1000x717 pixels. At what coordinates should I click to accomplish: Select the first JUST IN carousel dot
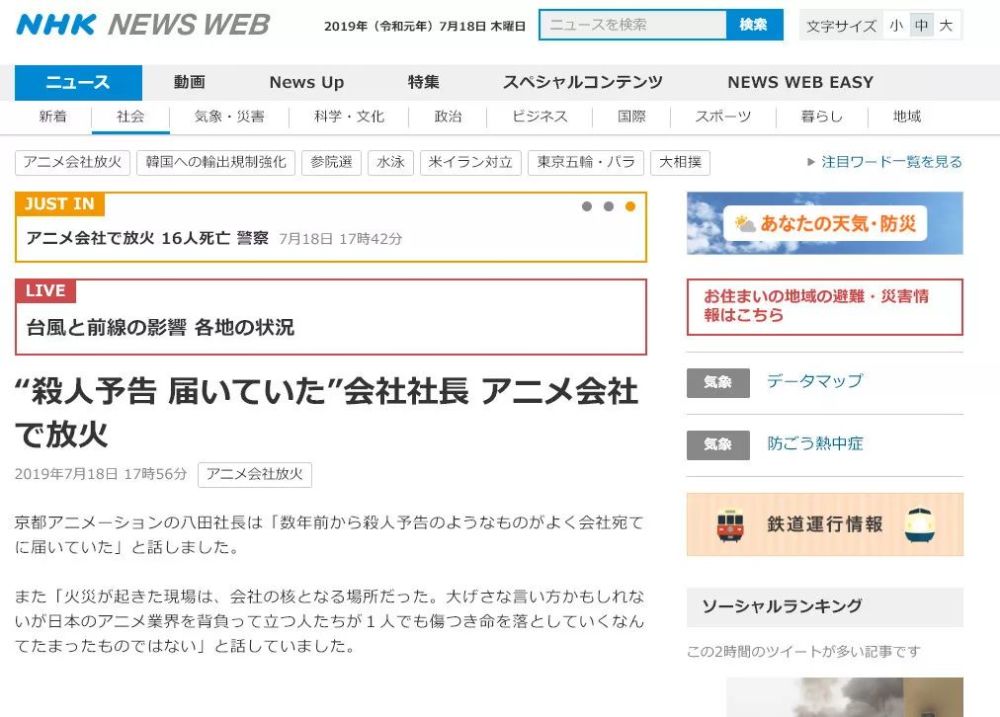[587, 207]
